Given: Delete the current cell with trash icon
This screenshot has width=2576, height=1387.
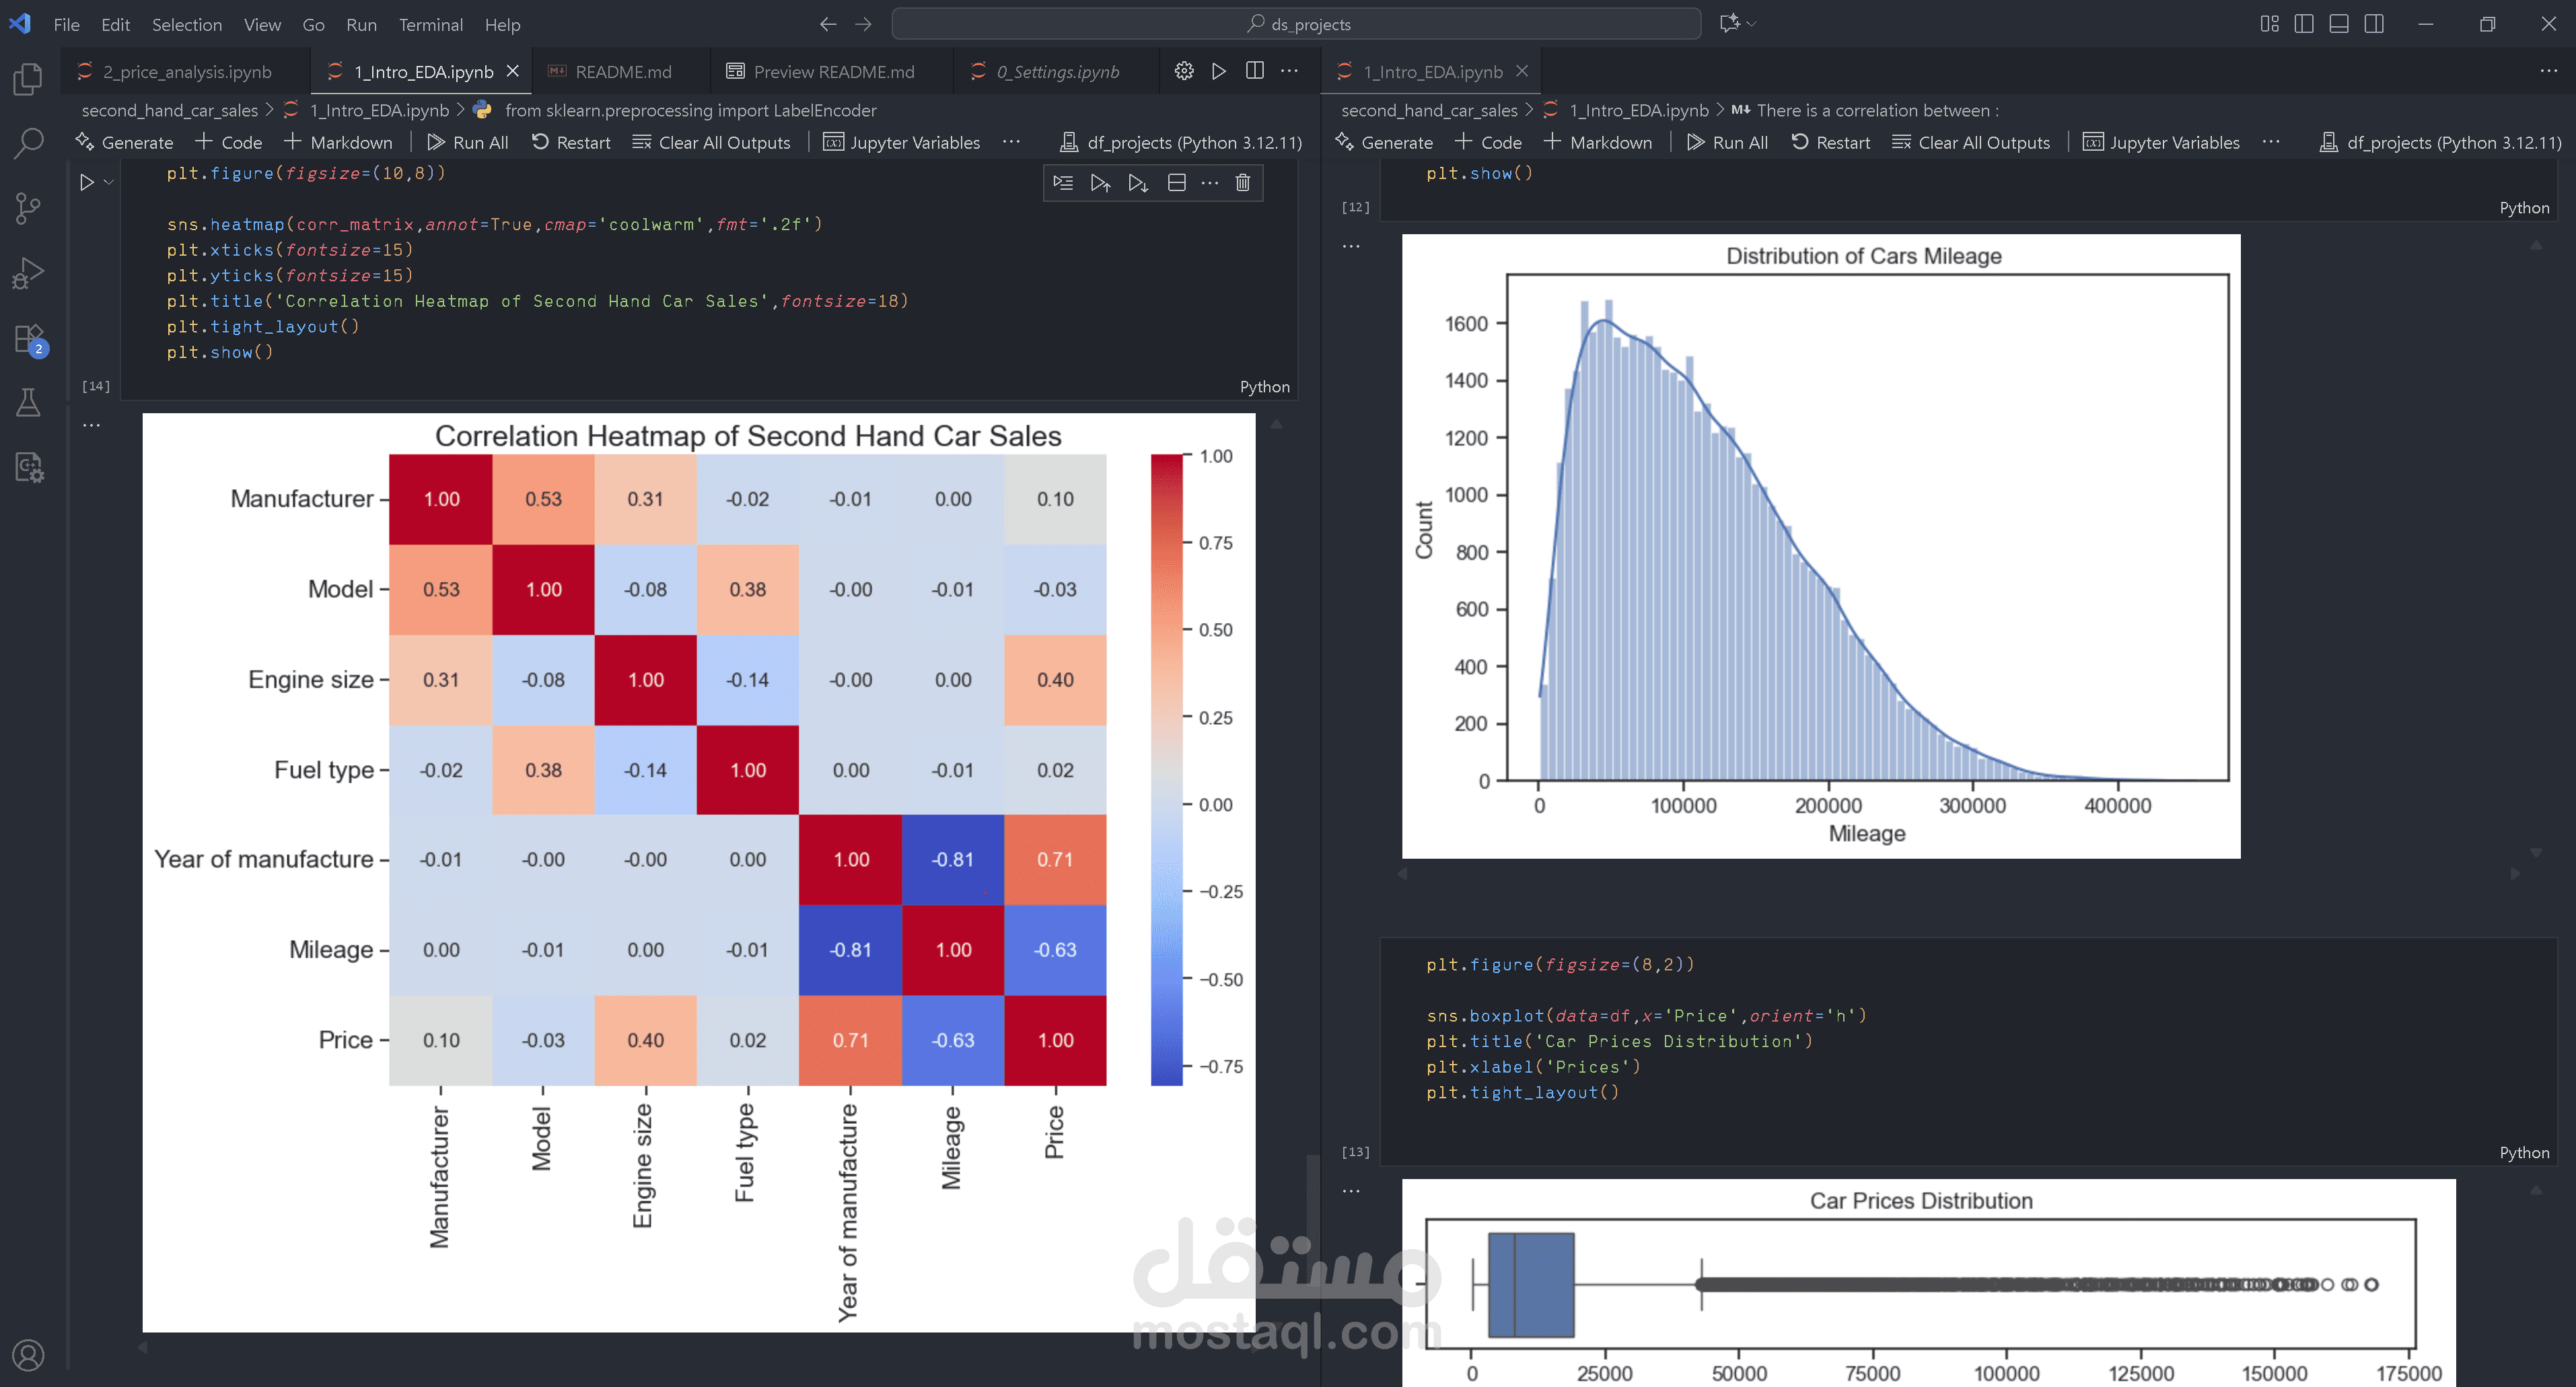Looking at the screenshot, I should tap(1242, 183).
